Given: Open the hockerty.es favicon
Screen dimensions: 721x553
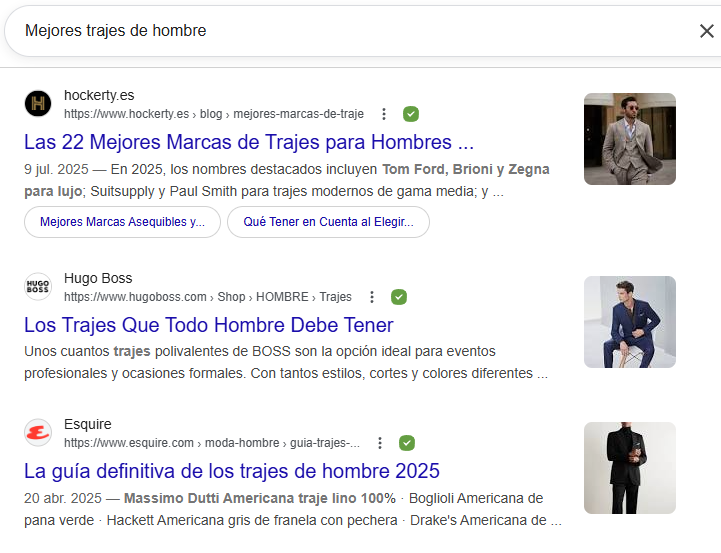Looking at the screenshot, I should click(38, 103).
